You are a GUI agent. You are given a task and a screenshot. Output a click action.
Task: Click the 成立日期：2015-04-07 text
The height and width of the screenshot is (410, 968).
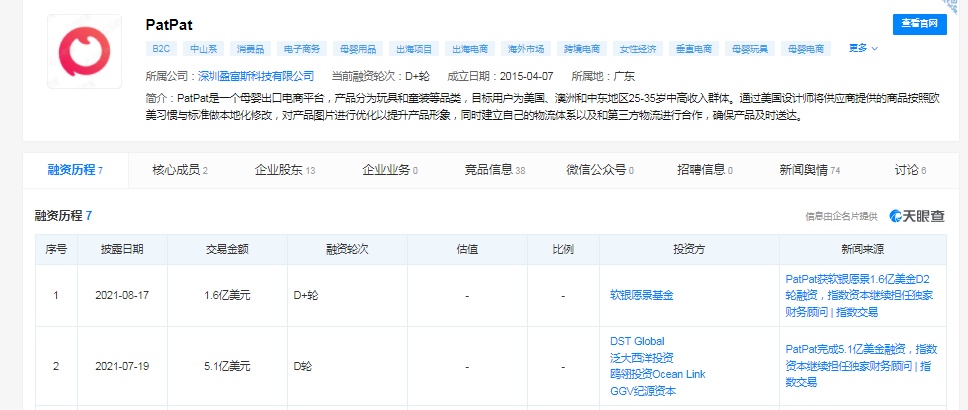pos(500,77)
